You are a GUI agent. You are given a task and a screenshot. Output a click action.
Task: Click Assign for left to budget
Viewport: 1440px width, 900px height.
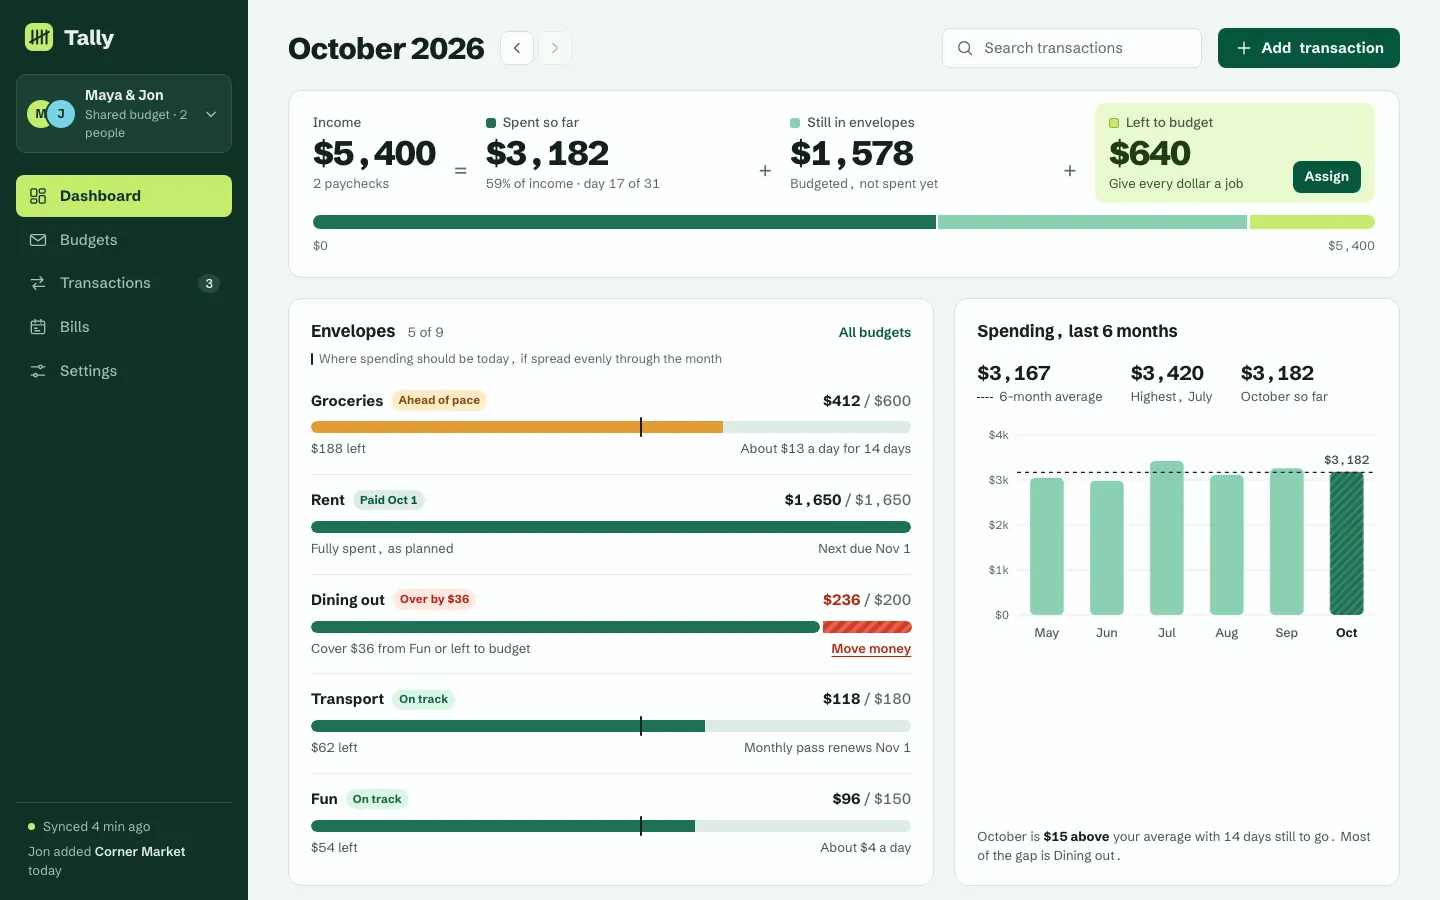(1327, 177)
